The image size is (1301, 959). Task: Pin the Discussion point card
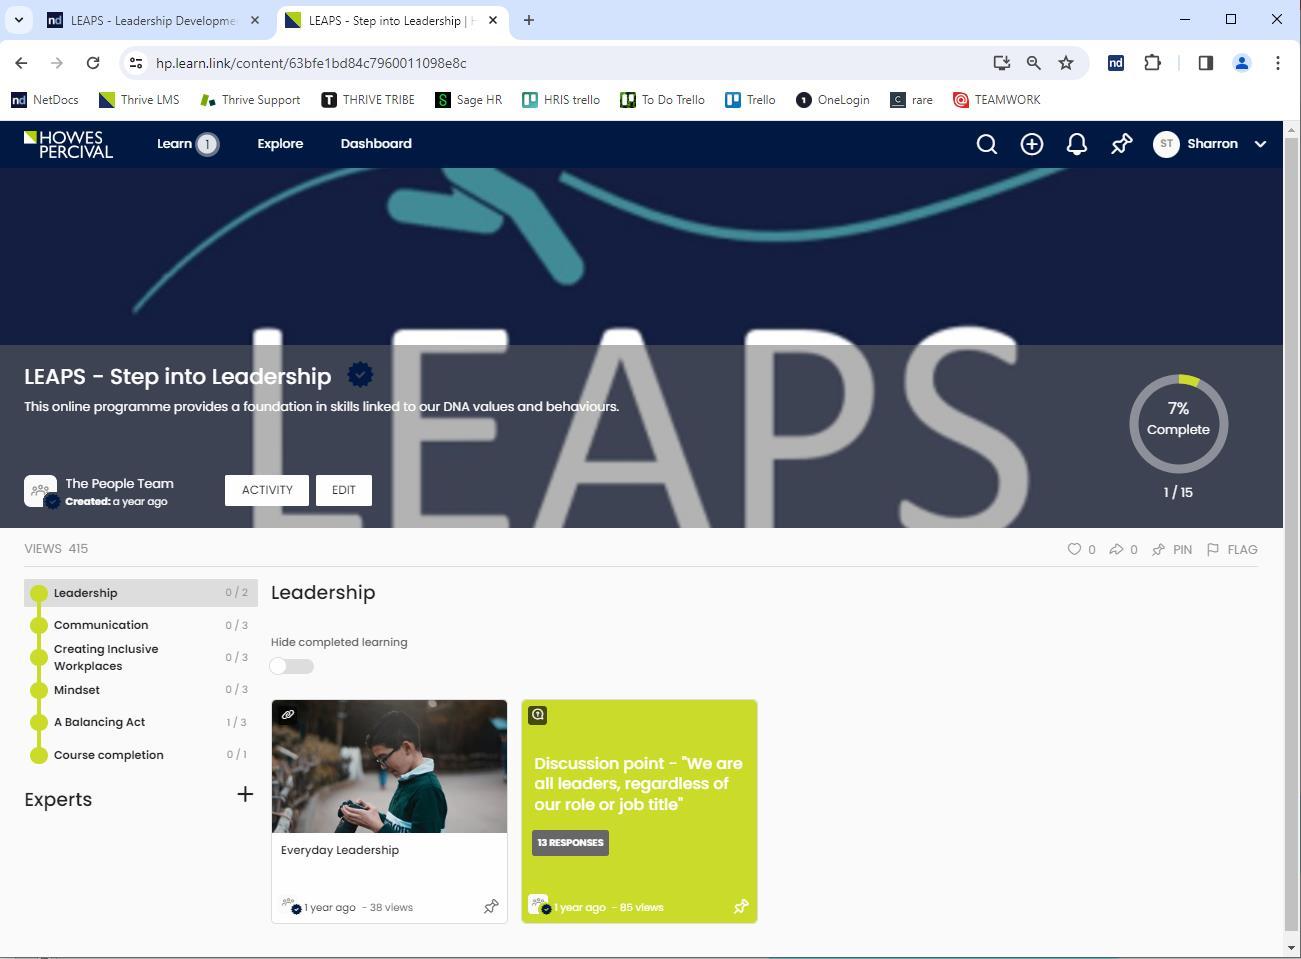pos(741,907)
